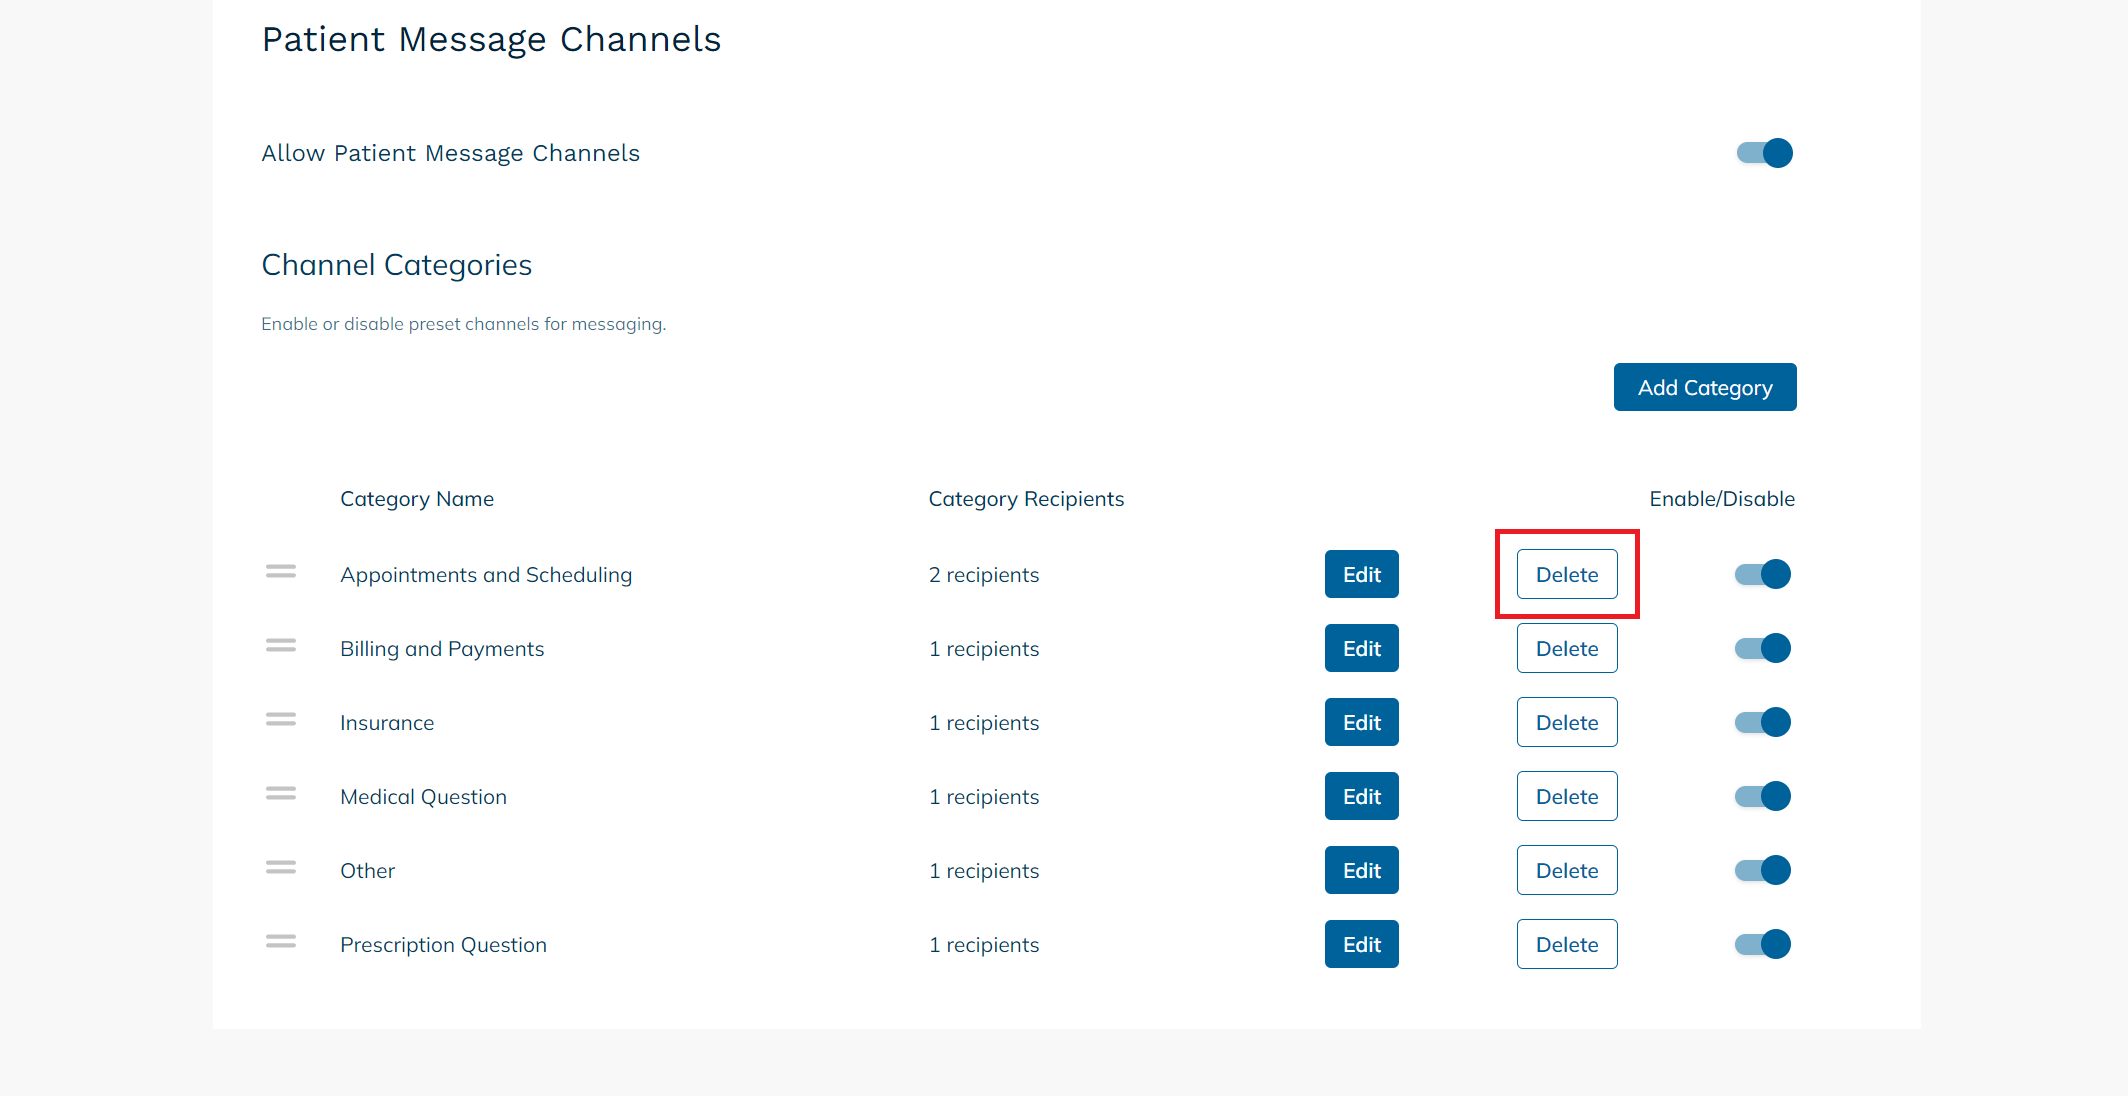The image size is (2128, 1096).
Task: Click the 'Allow Patient Message Channels' label
Action: click(451, 153)
